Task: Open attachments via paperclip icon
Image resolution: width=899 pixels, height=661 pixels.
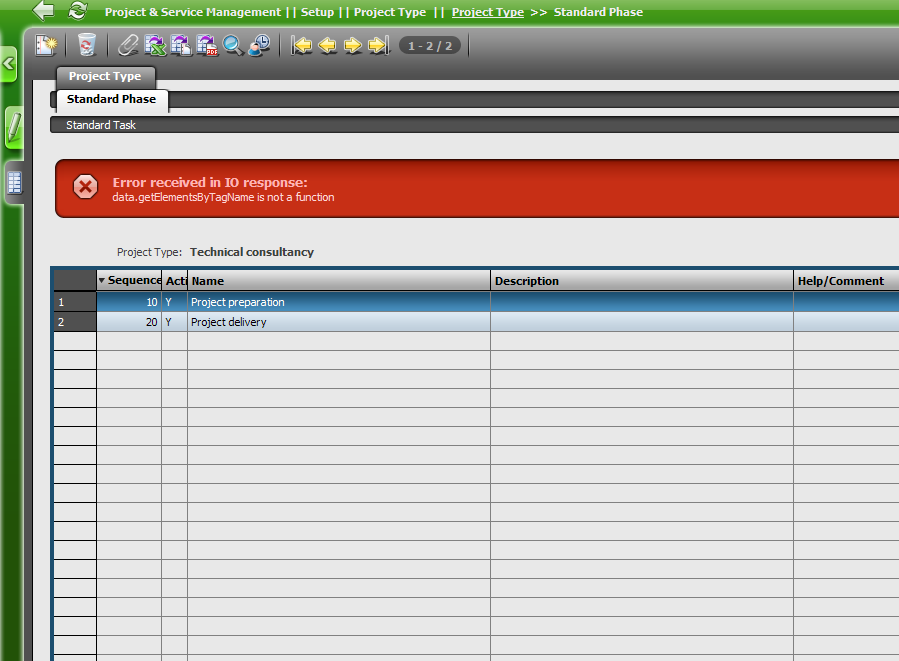Action: [x=128, y=45]
